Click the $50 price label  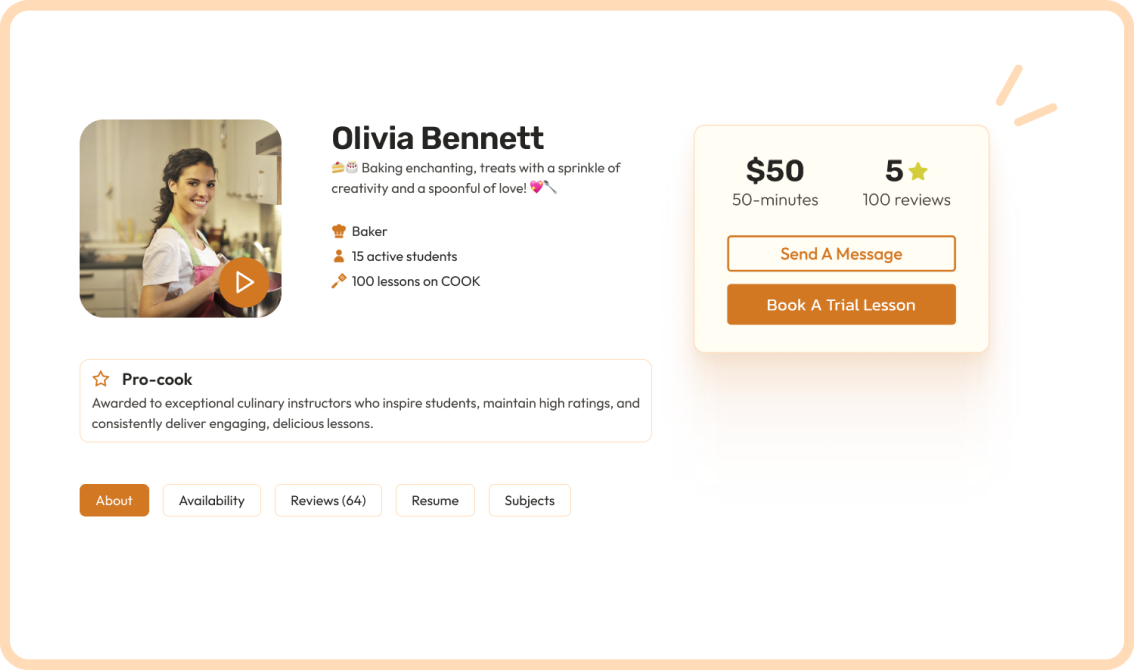pyautogui.click(x=775, y=171)
